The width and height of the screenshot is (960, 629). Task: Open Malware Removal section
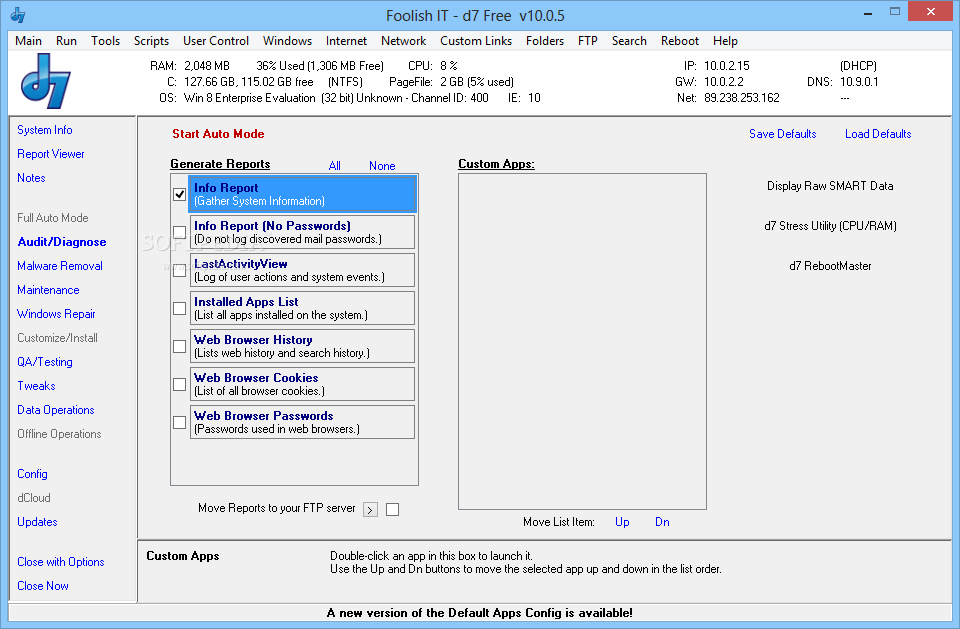click(x=60, y=266)
